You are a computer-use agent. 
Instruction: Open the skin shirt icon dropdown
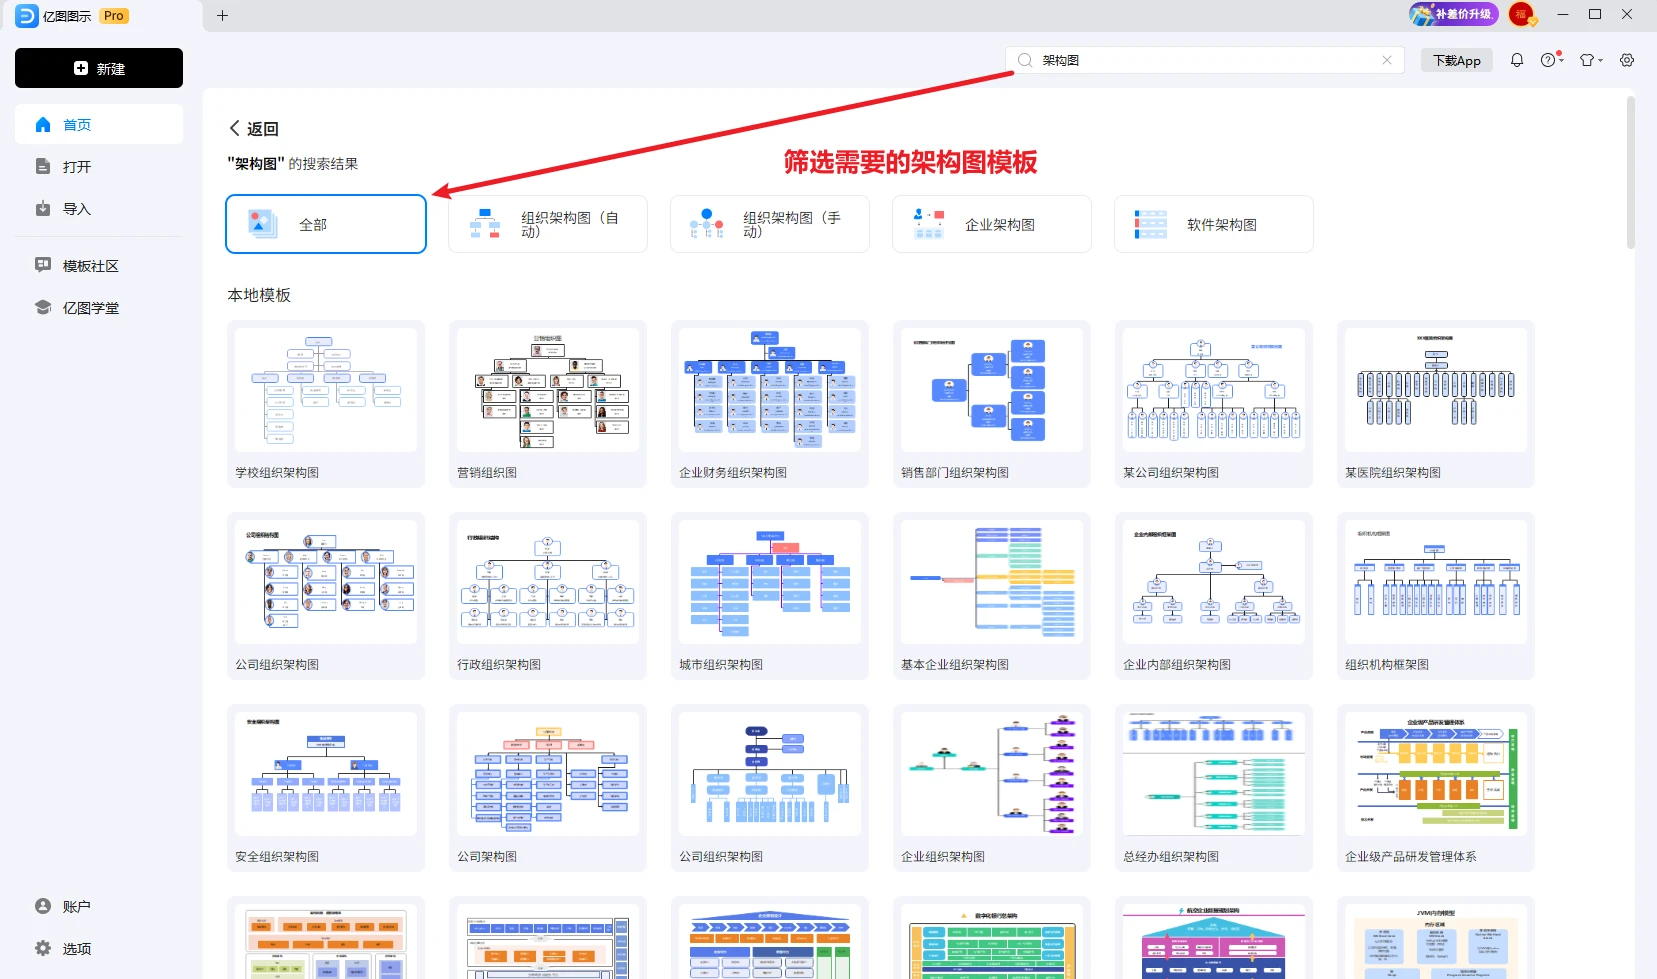[x=1590, y=60]
